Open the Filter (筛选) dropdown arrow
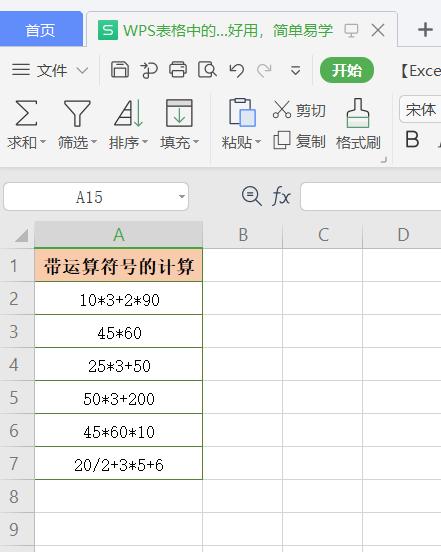Viewport: 441px width, 552px height. click(94, 142)
